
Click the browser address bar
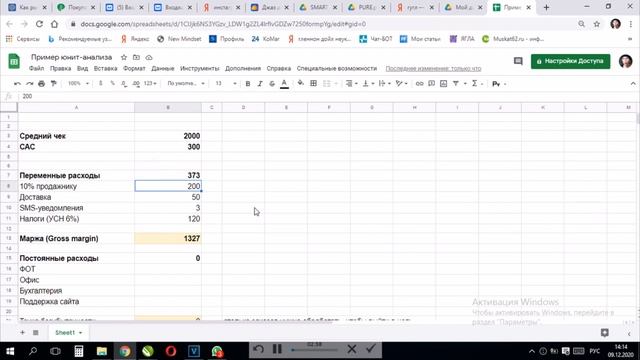tap(322, 24)
